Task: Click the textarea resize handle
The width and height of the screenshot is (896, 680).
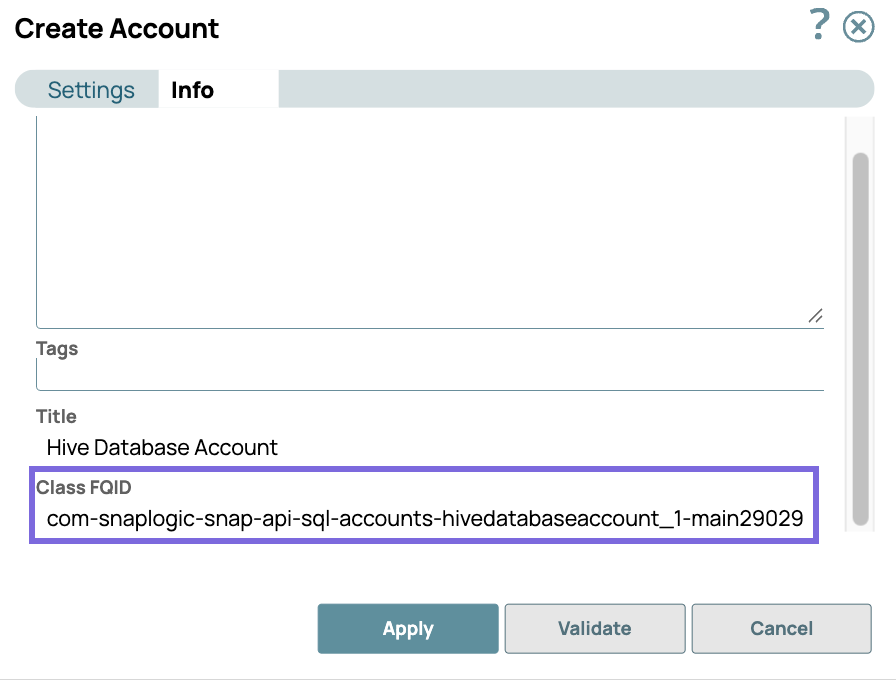Action: pyautogui.click(x=815, y=316)
